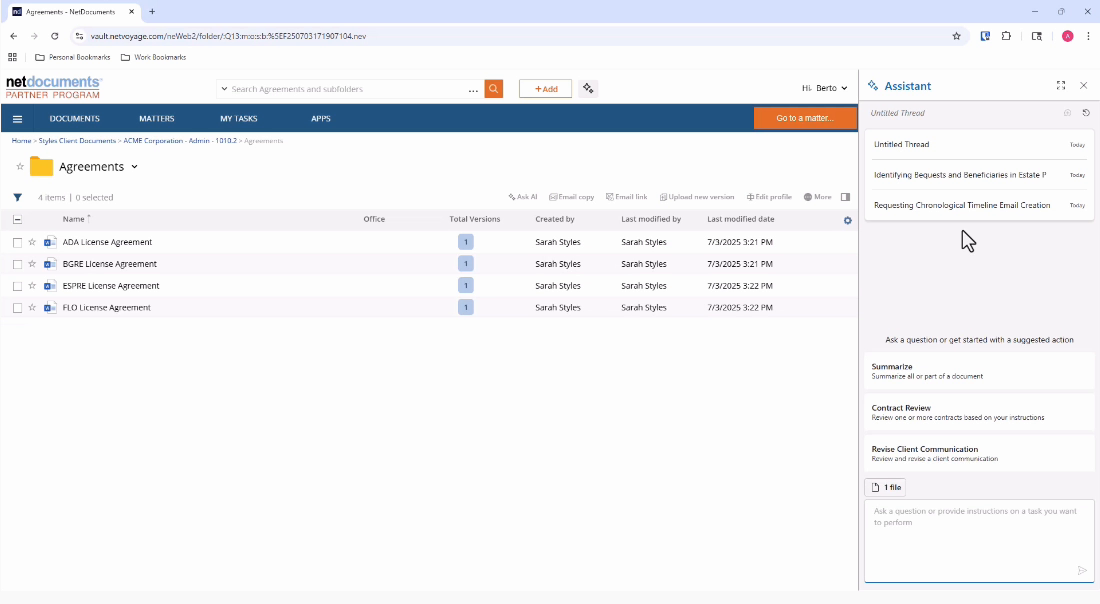The width and height of the screenshot is (1100, 604).
Task: Expand the Assistant panel to full screen
Action: pos(1061,86)
